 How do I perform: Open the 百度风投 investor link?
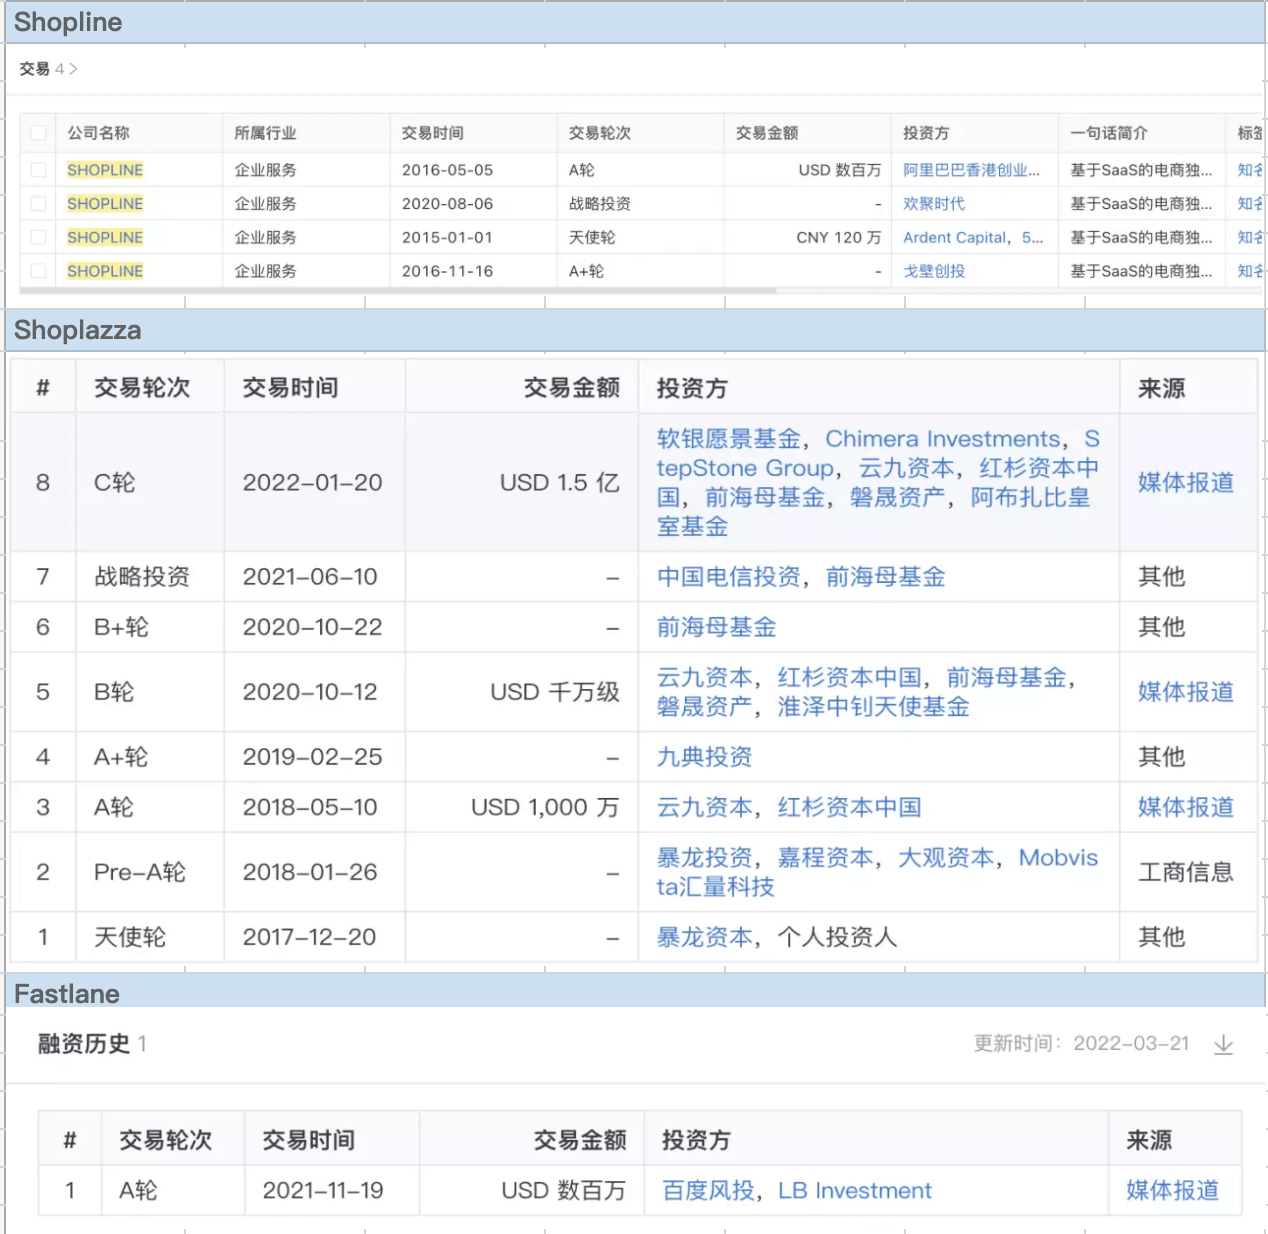tap(708, 1191)
